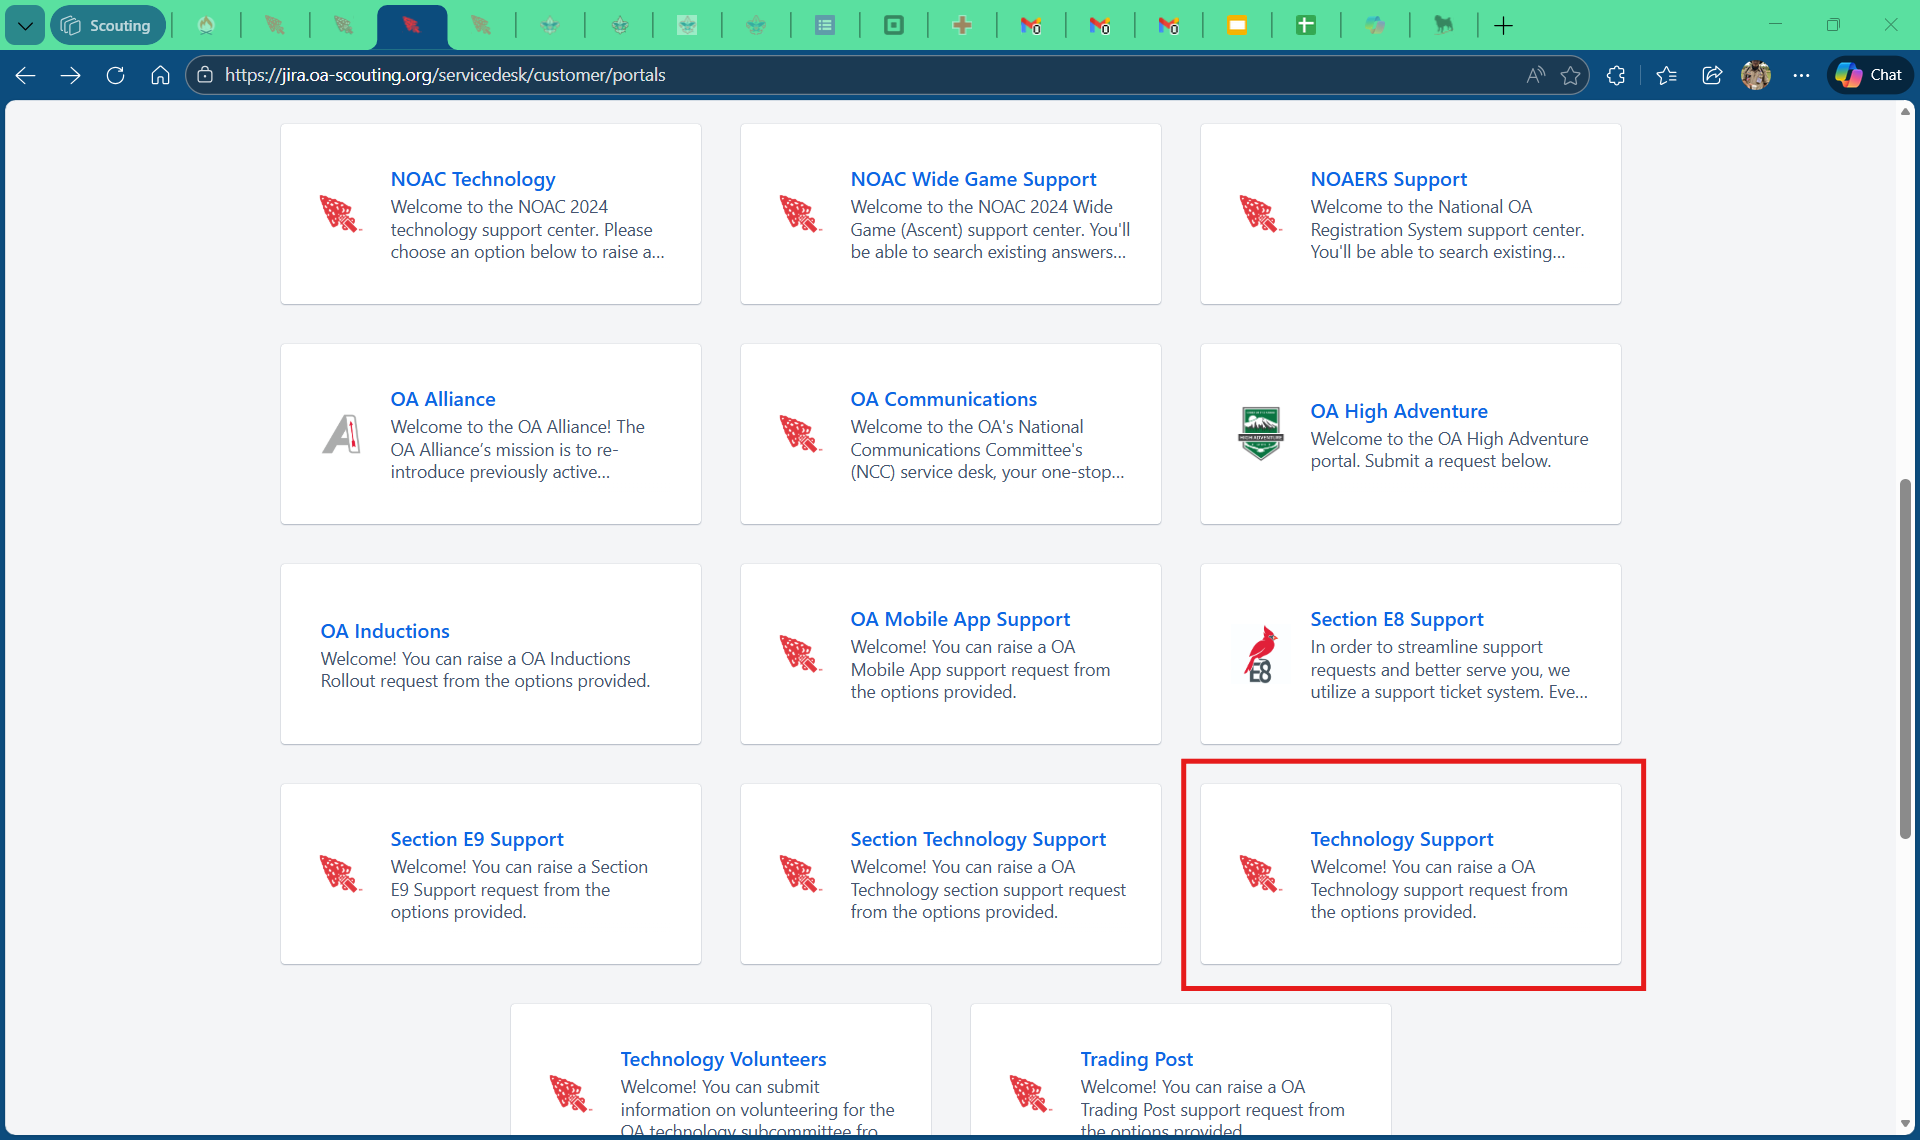Add this page to favorites star
Image resolution: width=1920 pixels, height=1140 pixels.
pyautogui.click(x=1570, y=75)
